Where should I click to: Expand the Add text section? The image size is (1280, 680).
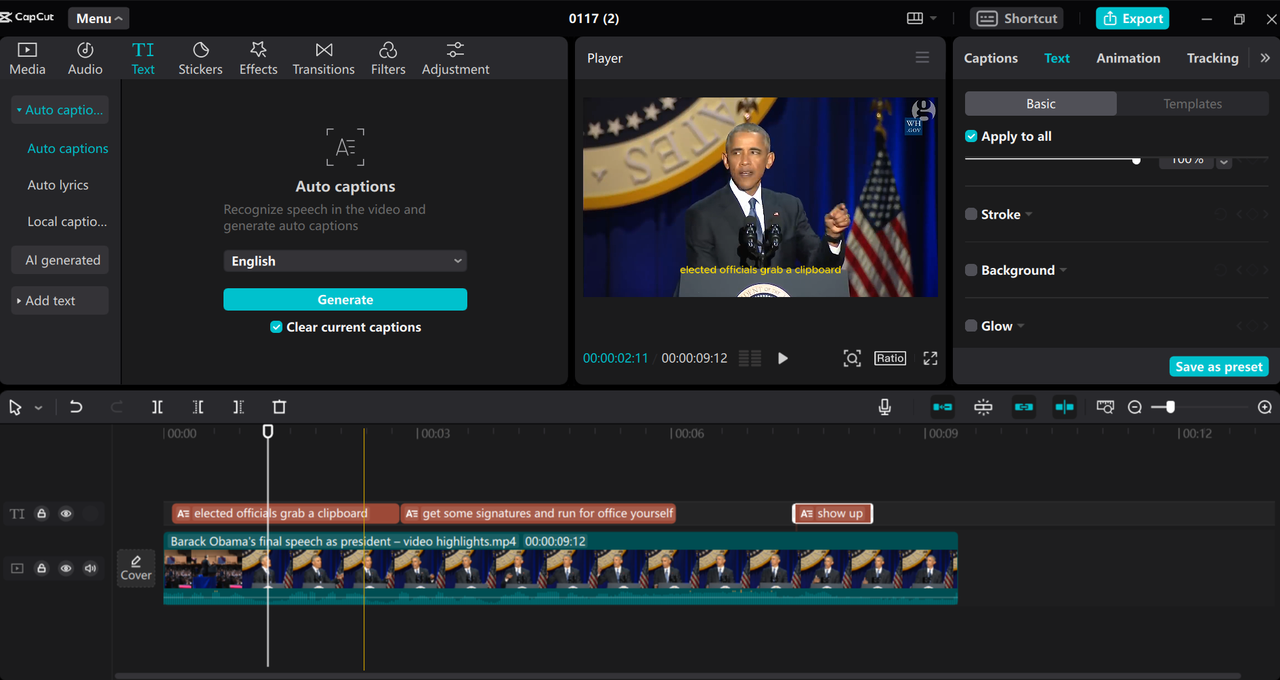(x=60, y=300)
